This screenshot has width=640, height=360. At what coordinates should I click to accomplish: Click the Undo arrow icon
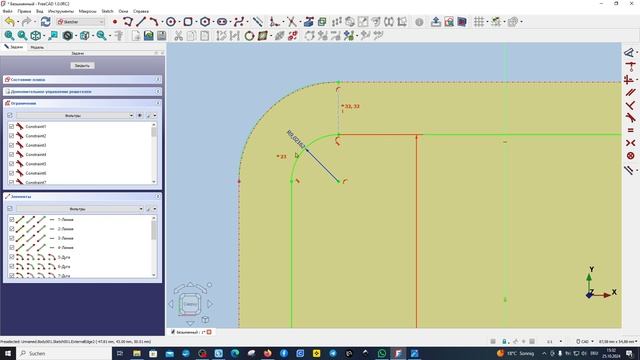click(10, 22)
